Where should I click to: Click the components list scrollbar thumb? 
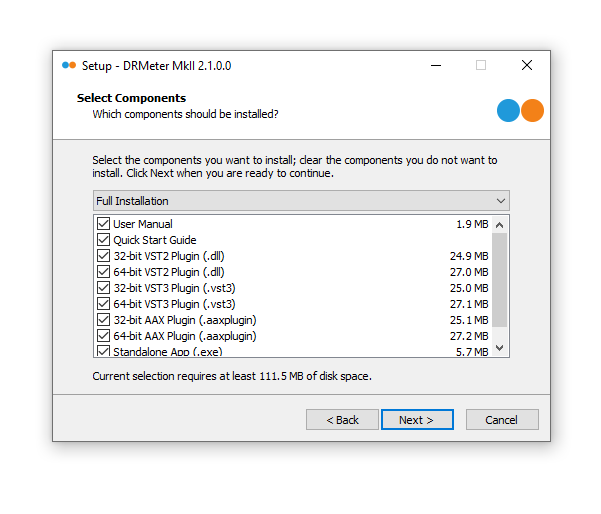coord(501,280)
